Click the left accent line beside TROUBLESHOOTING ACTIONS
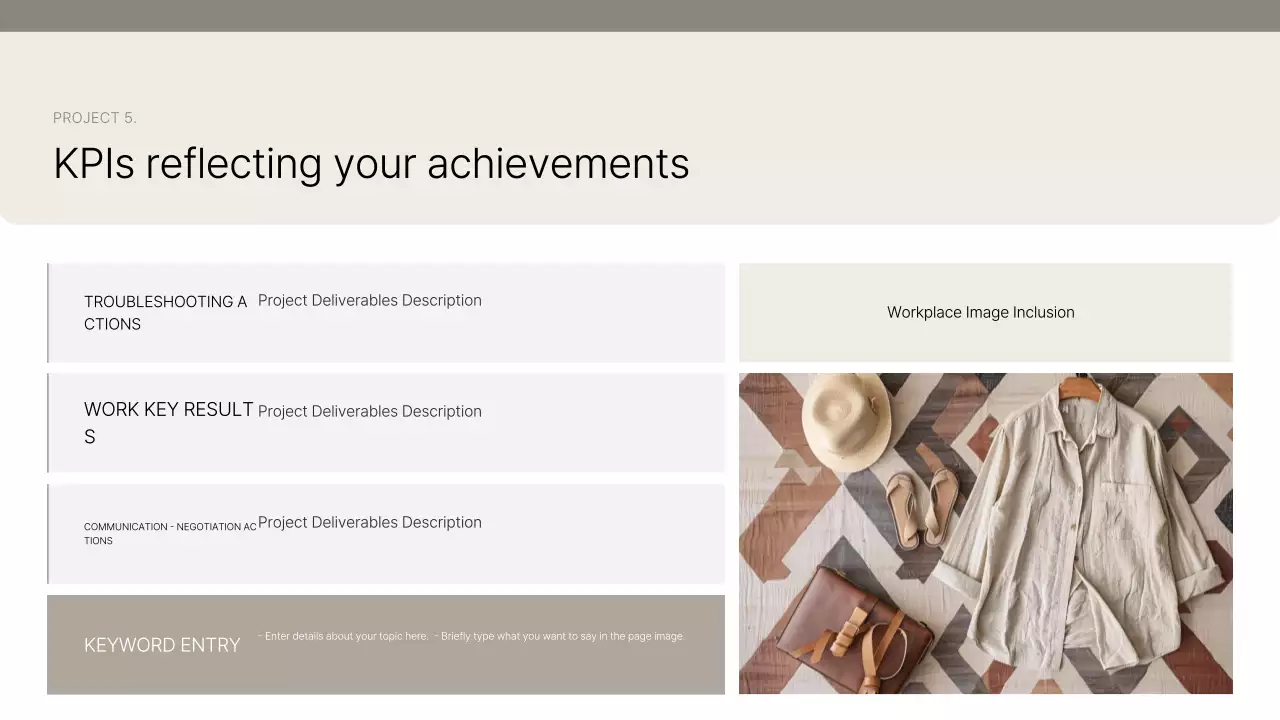 click(x=48, y=312)
